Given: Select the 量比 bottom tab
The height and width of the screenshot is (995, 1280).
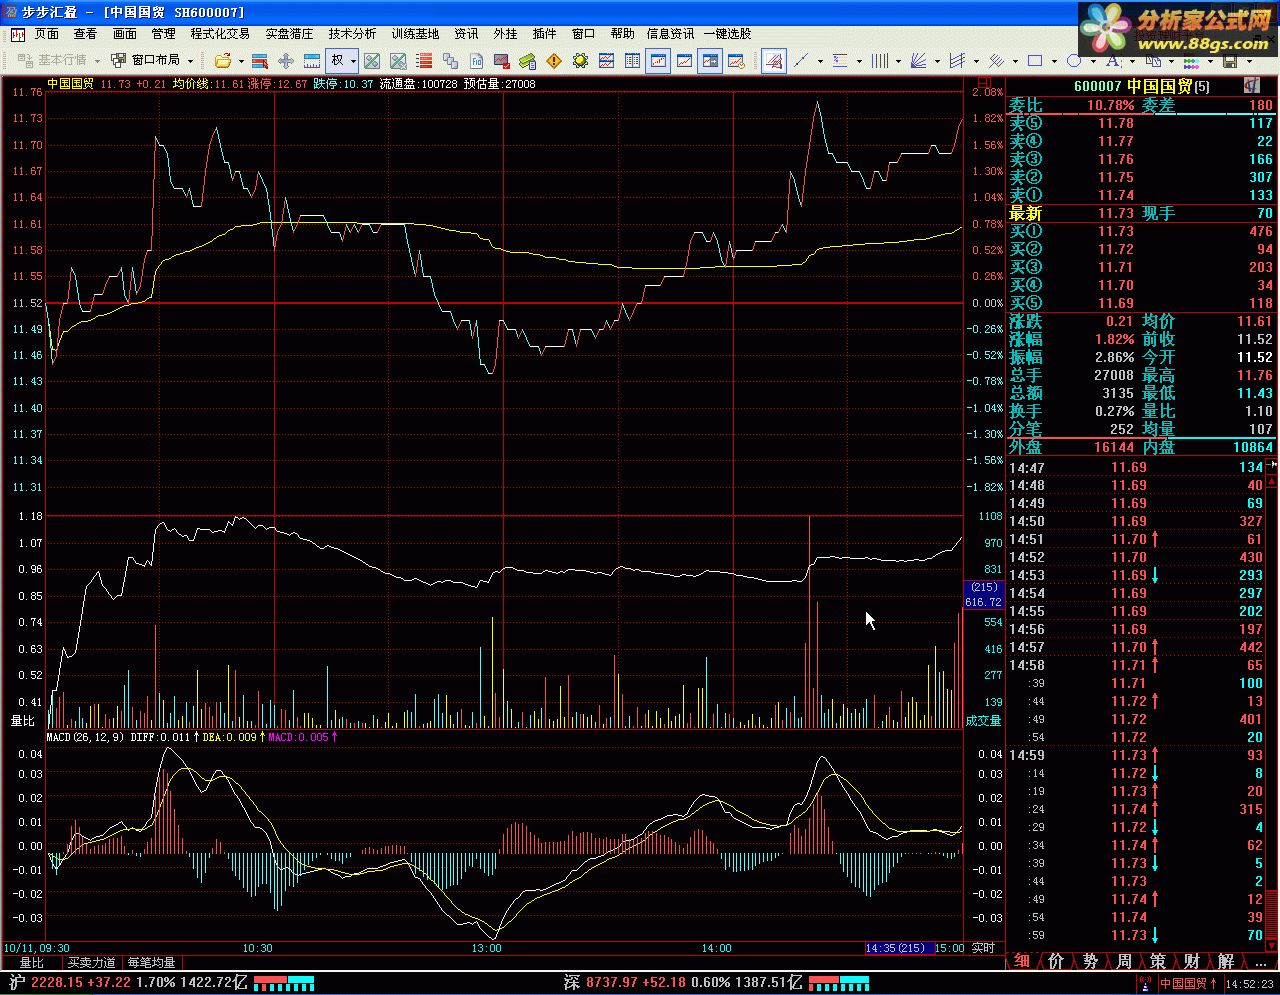Looking at the screenshot, I should 31,962.
